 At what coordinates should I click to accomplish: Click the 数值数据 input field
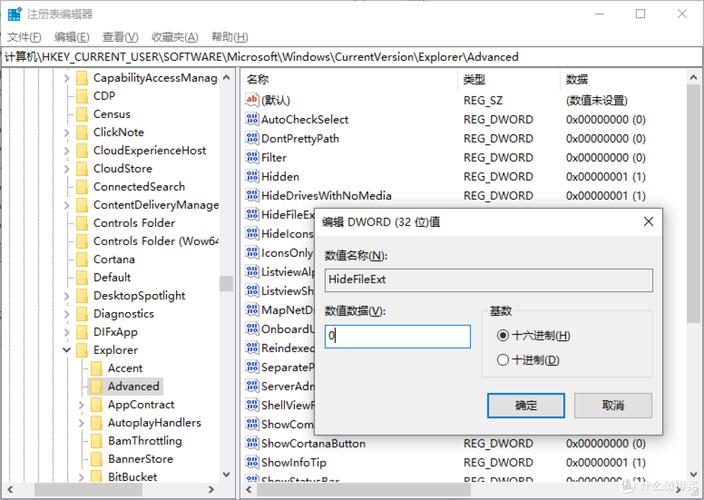(397, 336)
